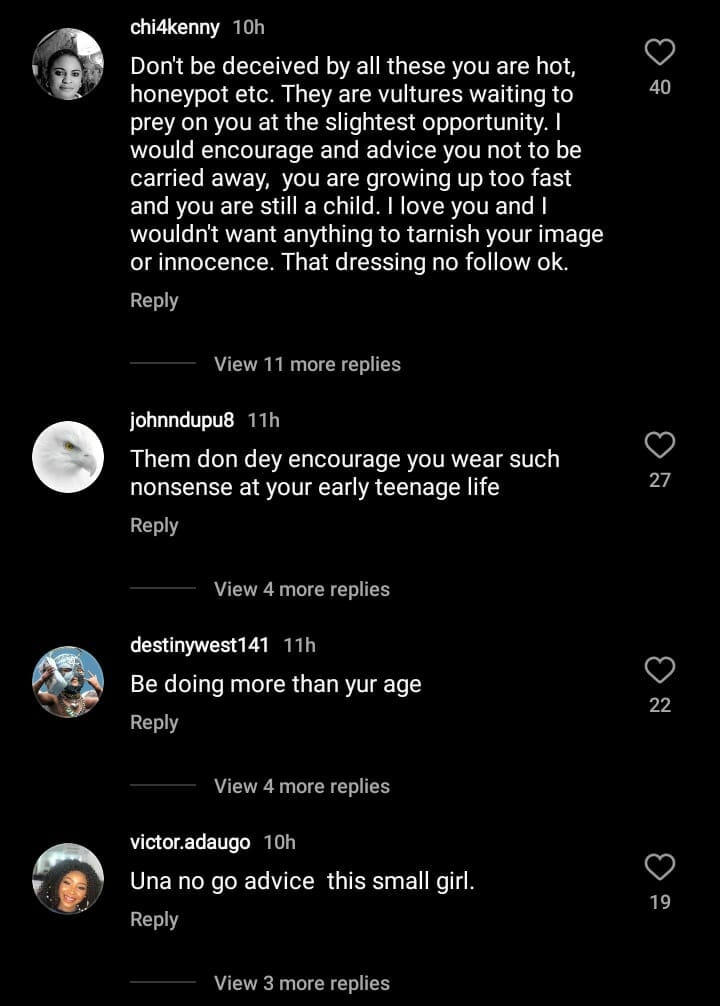
Task: Expand "View 3 more replies"
Action: (301, 983)
